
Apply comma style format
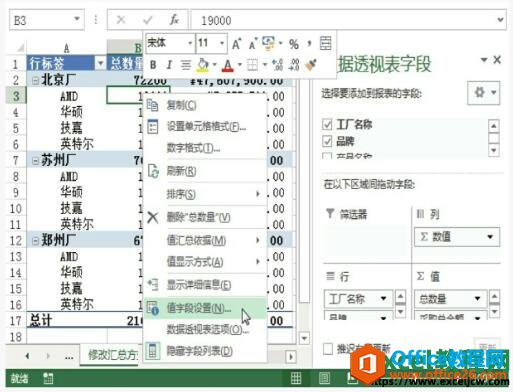(309, 43)
